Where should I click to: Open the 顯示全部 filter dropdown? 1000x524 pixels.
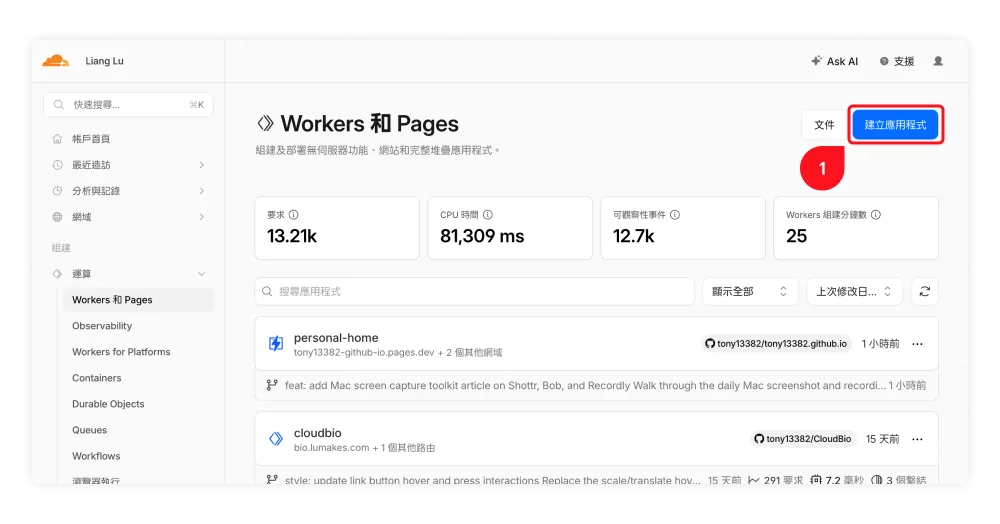pyautogui.click(x=749, y=291)
